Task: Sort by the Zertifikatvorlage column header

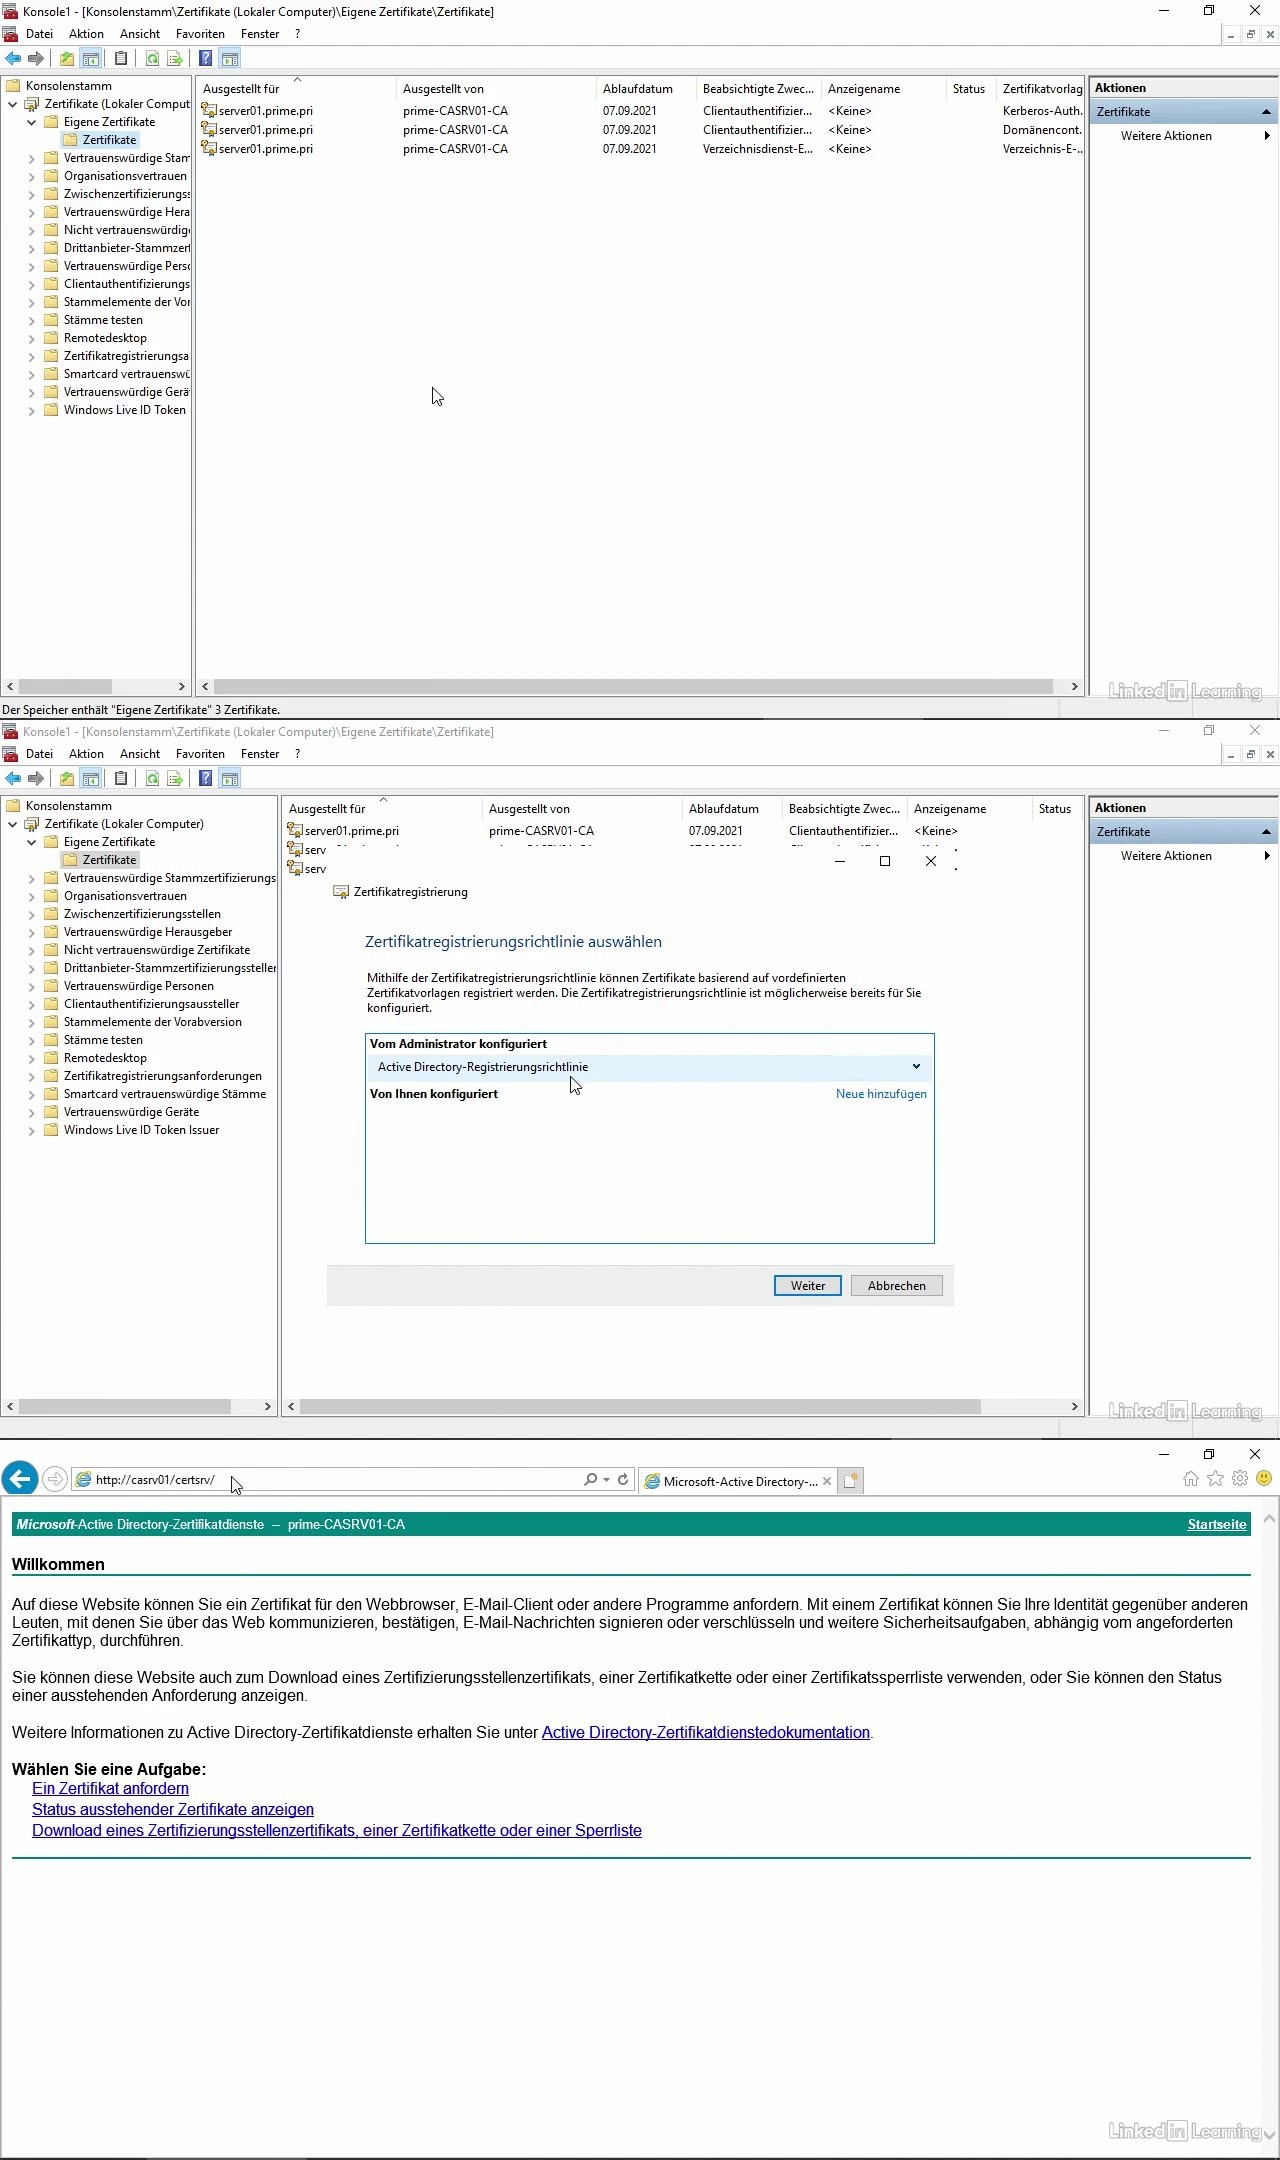Action: [x=1042, y=89]
